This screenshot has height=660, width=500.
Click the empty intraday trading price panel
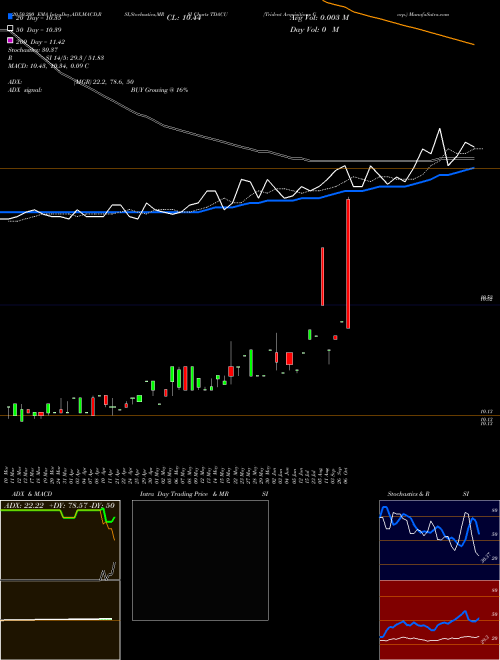[x=200, y=560]
